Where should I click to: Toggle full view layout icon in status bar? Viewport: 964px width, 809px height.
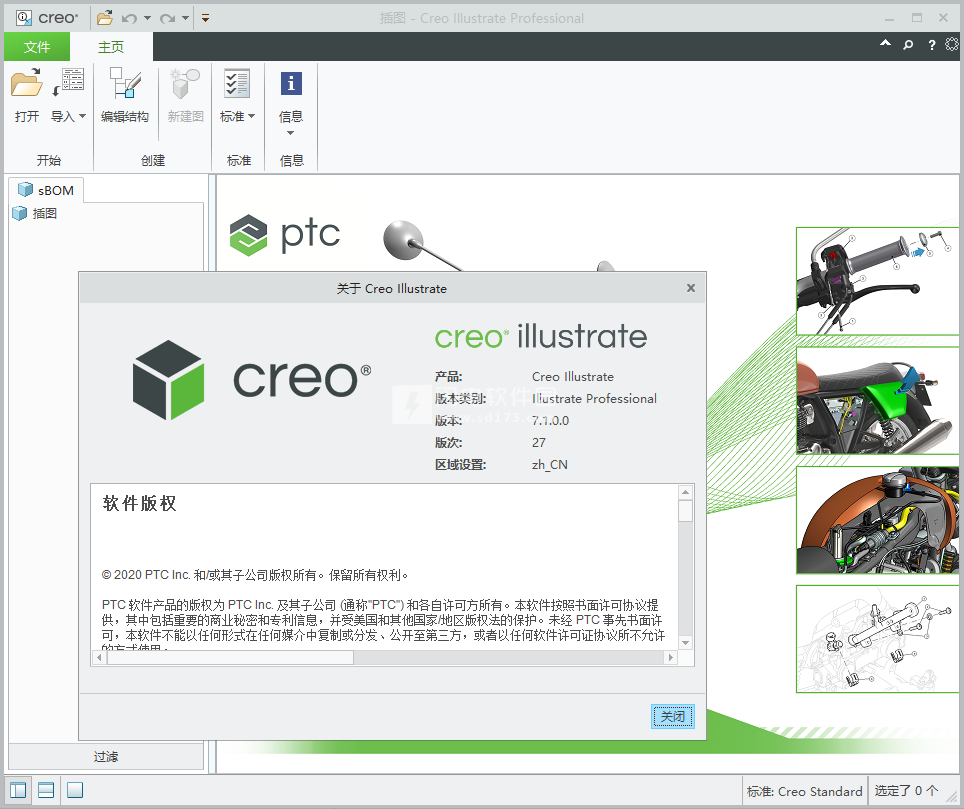(x=75, y=790)
